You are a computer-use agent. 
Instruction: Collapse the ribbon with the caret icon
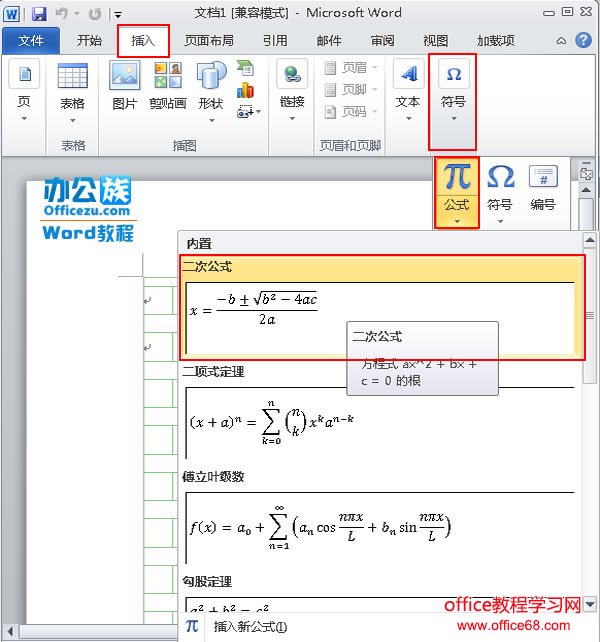point(561,41)
